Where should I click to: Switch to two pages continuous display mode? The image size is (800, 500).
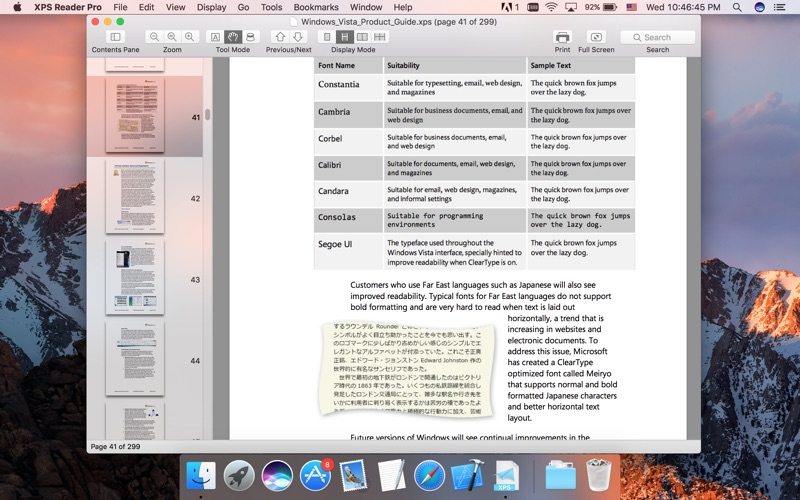[x=380, y=37]
